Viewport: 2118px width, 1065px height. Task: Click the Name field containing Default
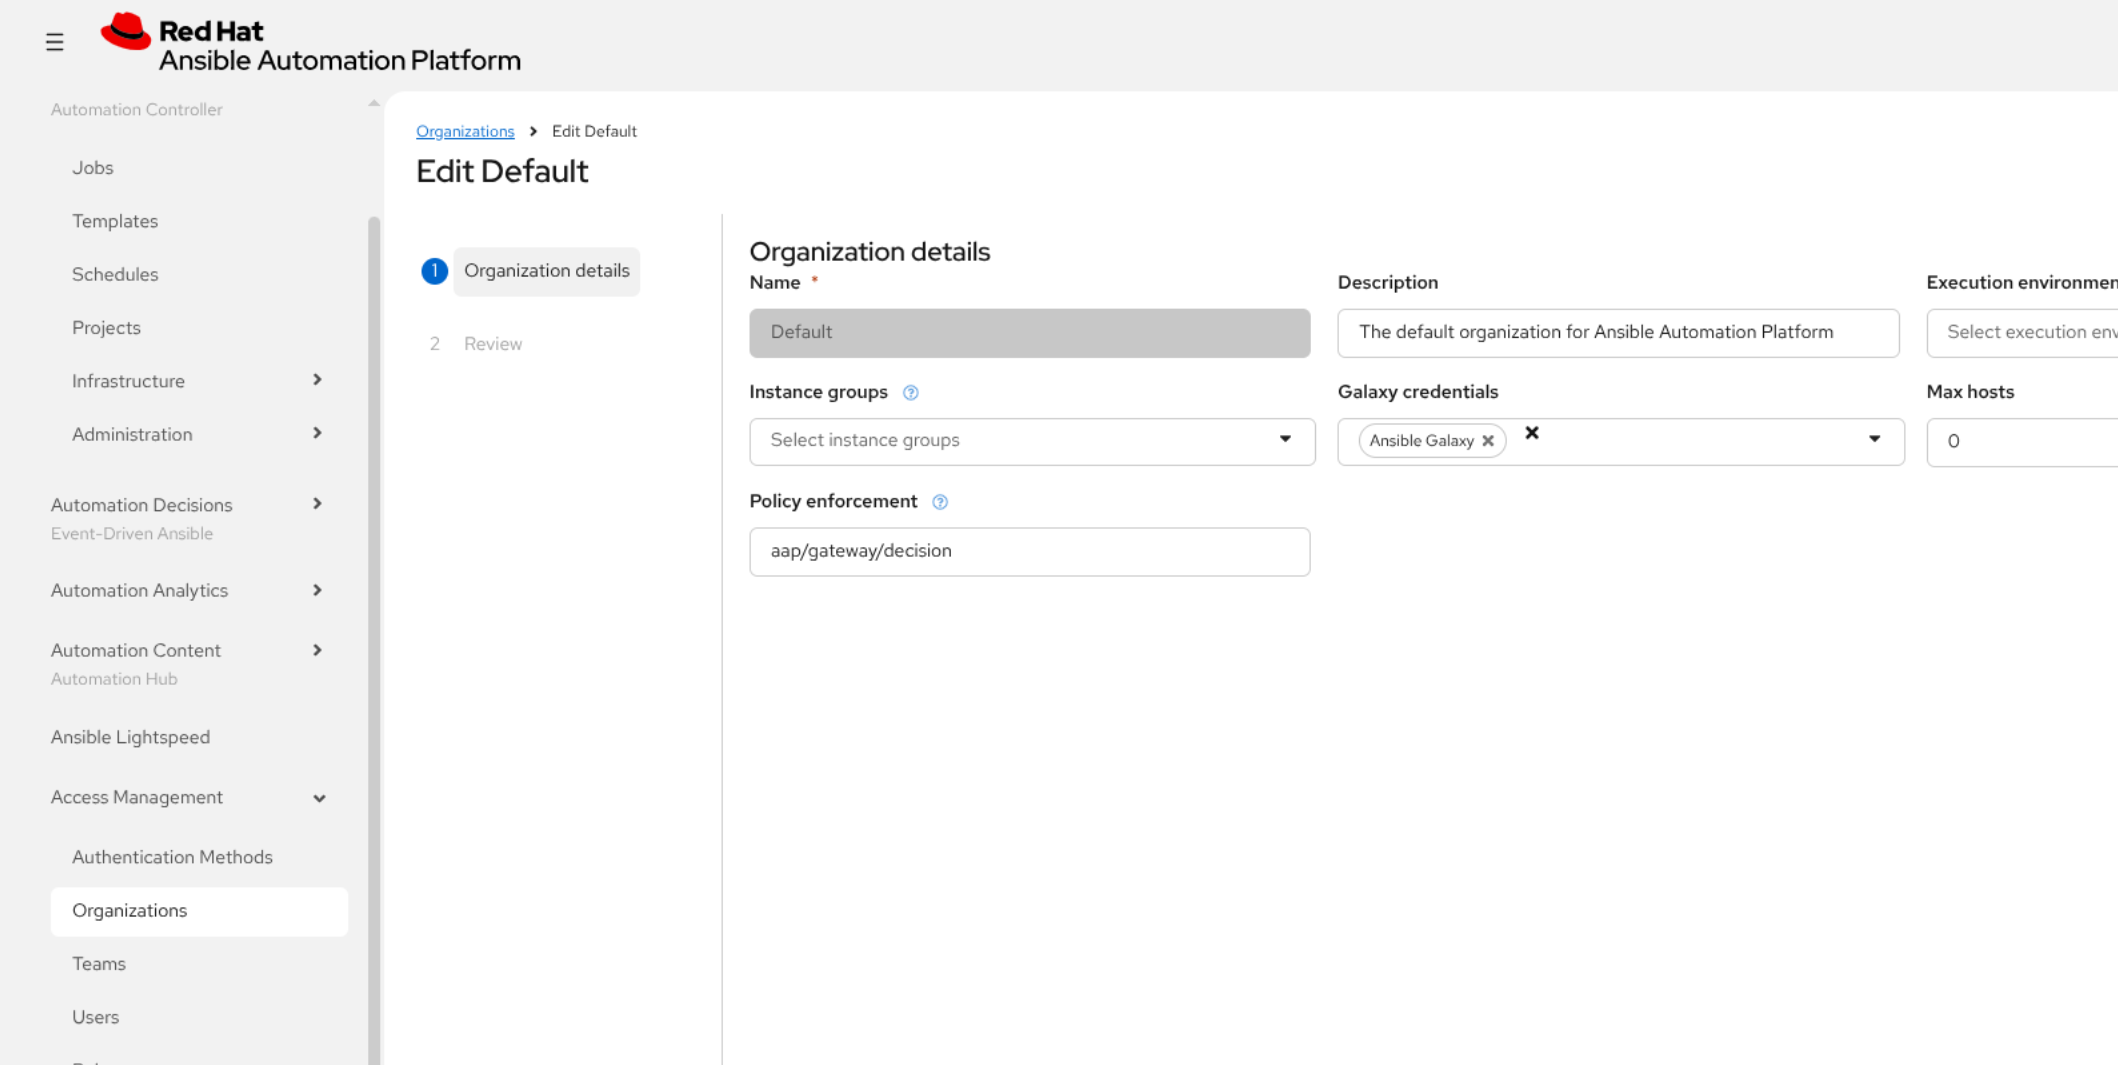point(1030,333)
